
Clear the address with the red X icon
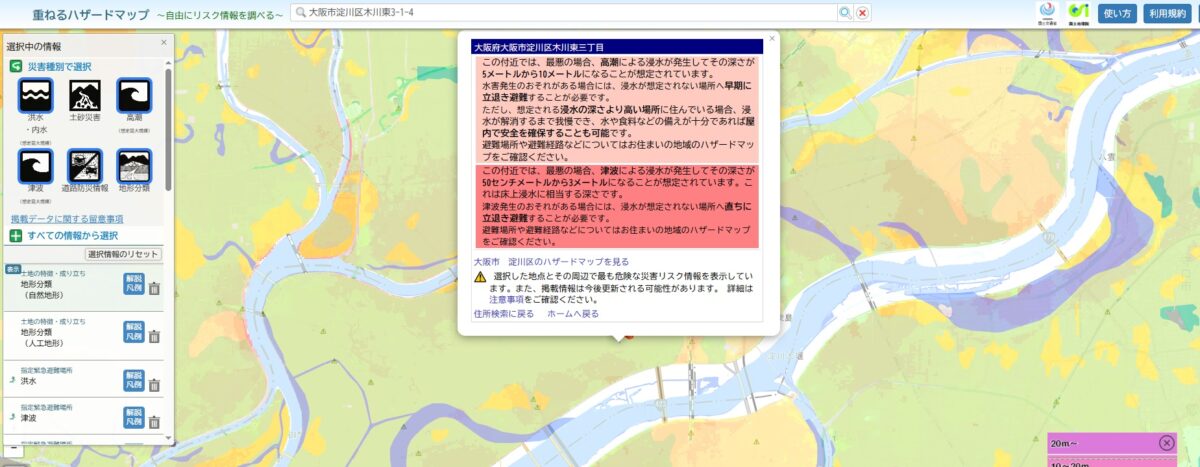[862, 13]
